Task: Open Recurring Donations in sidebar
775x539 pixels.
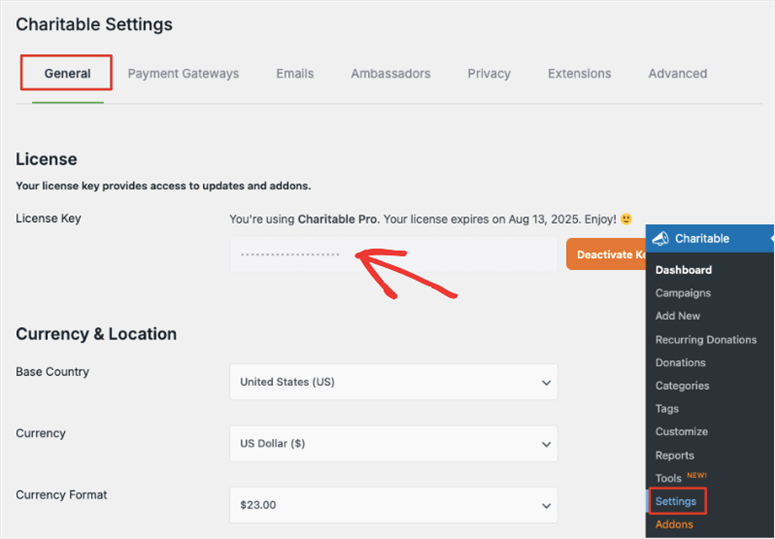Action: click(x=706, y=339)
